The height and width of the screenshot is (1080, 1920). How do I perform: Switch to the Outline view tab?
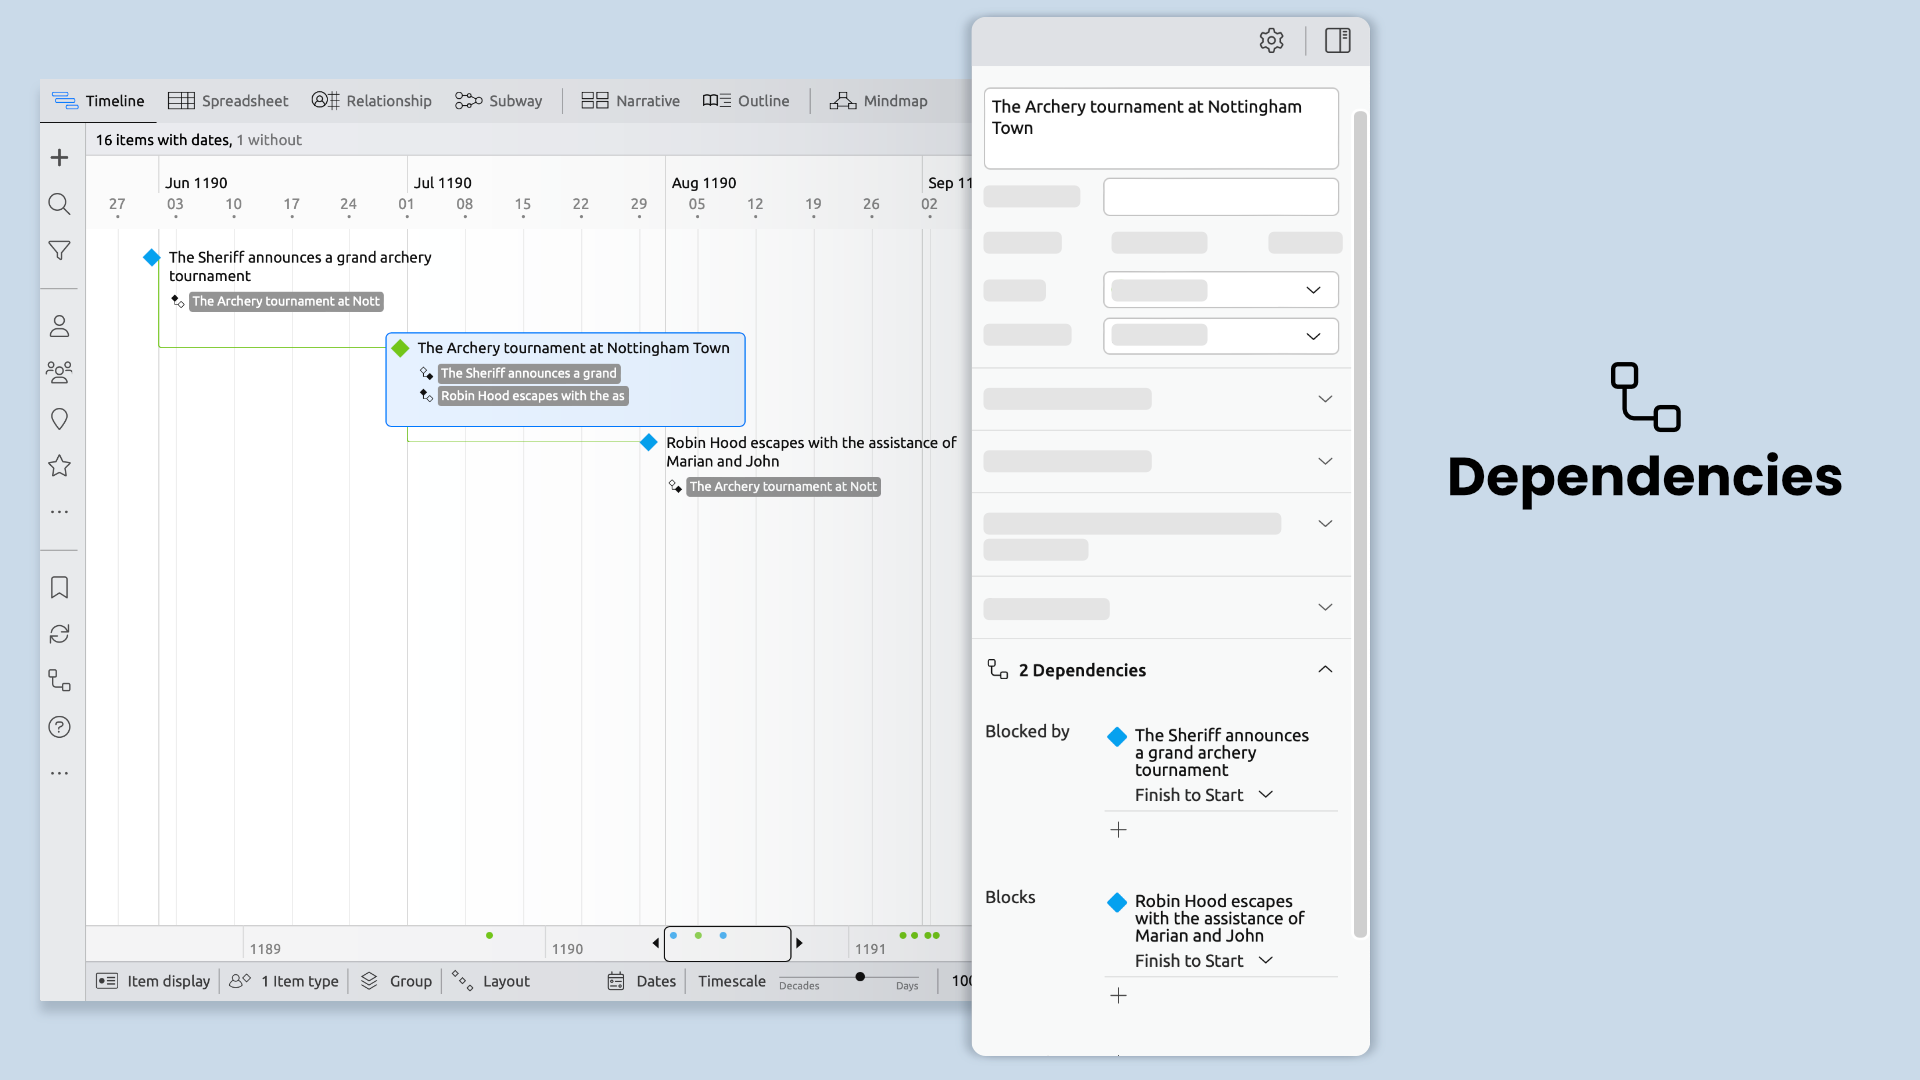coord(746,101)
